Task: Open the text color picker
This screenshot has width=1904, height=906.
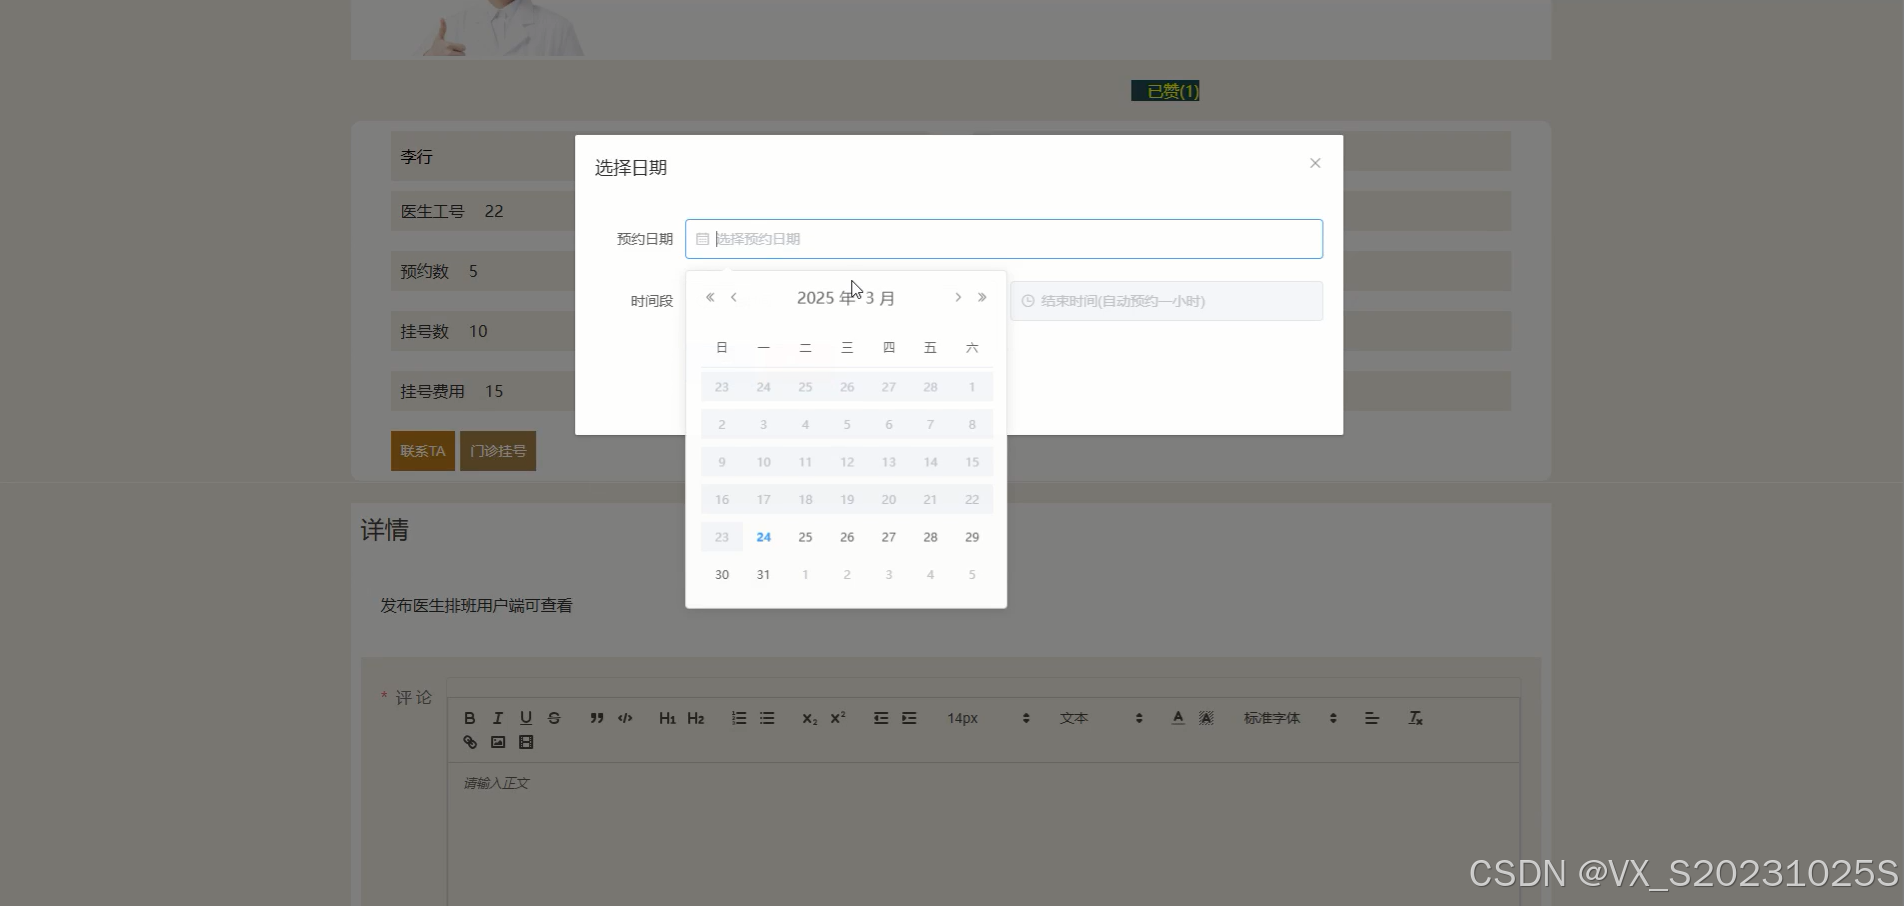Action: pyautogui.click(x=1178, y=718)
